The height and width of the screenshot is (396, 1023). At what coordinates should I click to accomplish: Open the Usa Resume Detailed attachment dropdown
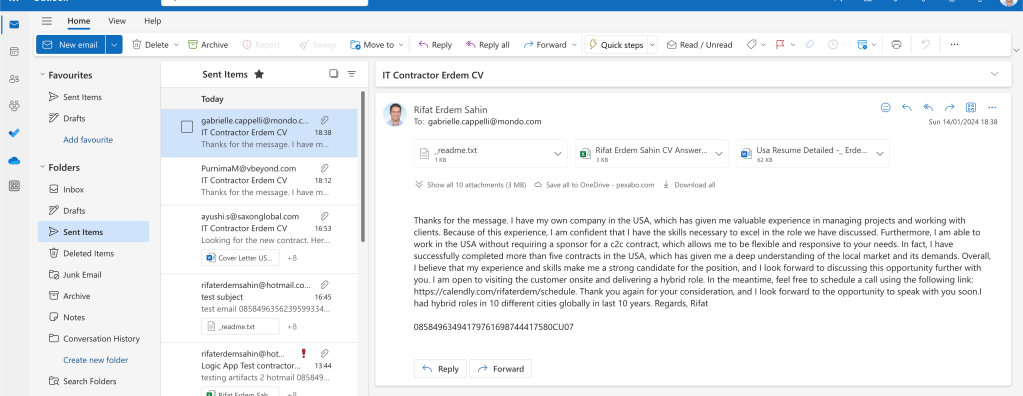[879, 154]
